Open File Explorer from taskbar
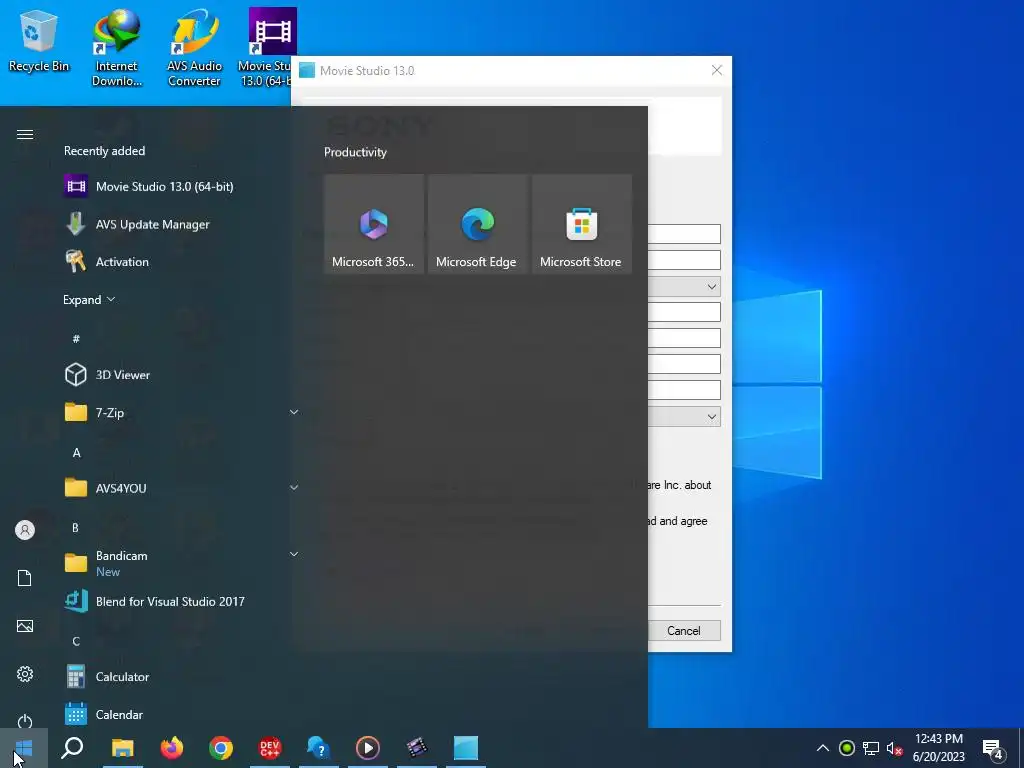 coord(122,748)
